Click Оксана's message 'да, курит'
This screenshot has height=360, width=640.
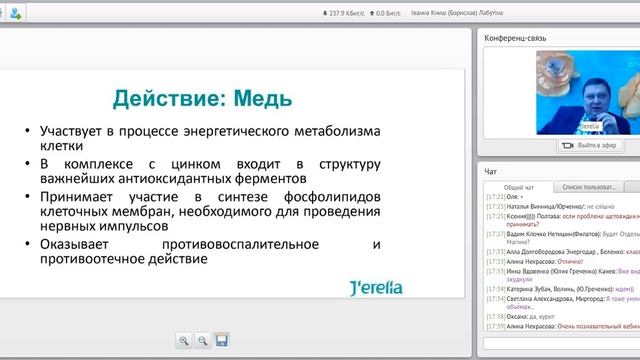tap(520, 316)
